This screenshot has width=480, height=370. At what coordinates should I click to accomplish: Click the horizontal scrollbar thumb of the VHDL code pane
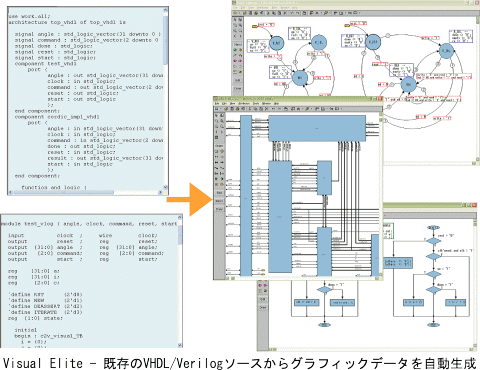click(63, 192)
